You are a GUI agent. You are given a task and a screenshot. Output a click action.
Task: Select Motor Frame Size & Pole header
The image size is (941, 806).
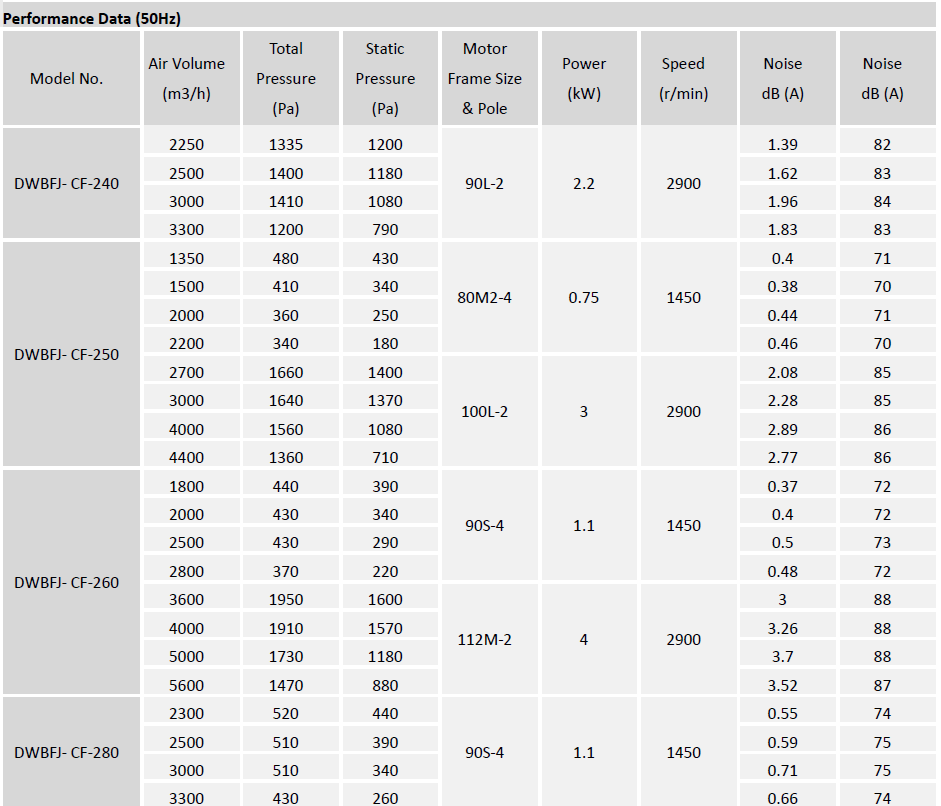pos(485,78)
